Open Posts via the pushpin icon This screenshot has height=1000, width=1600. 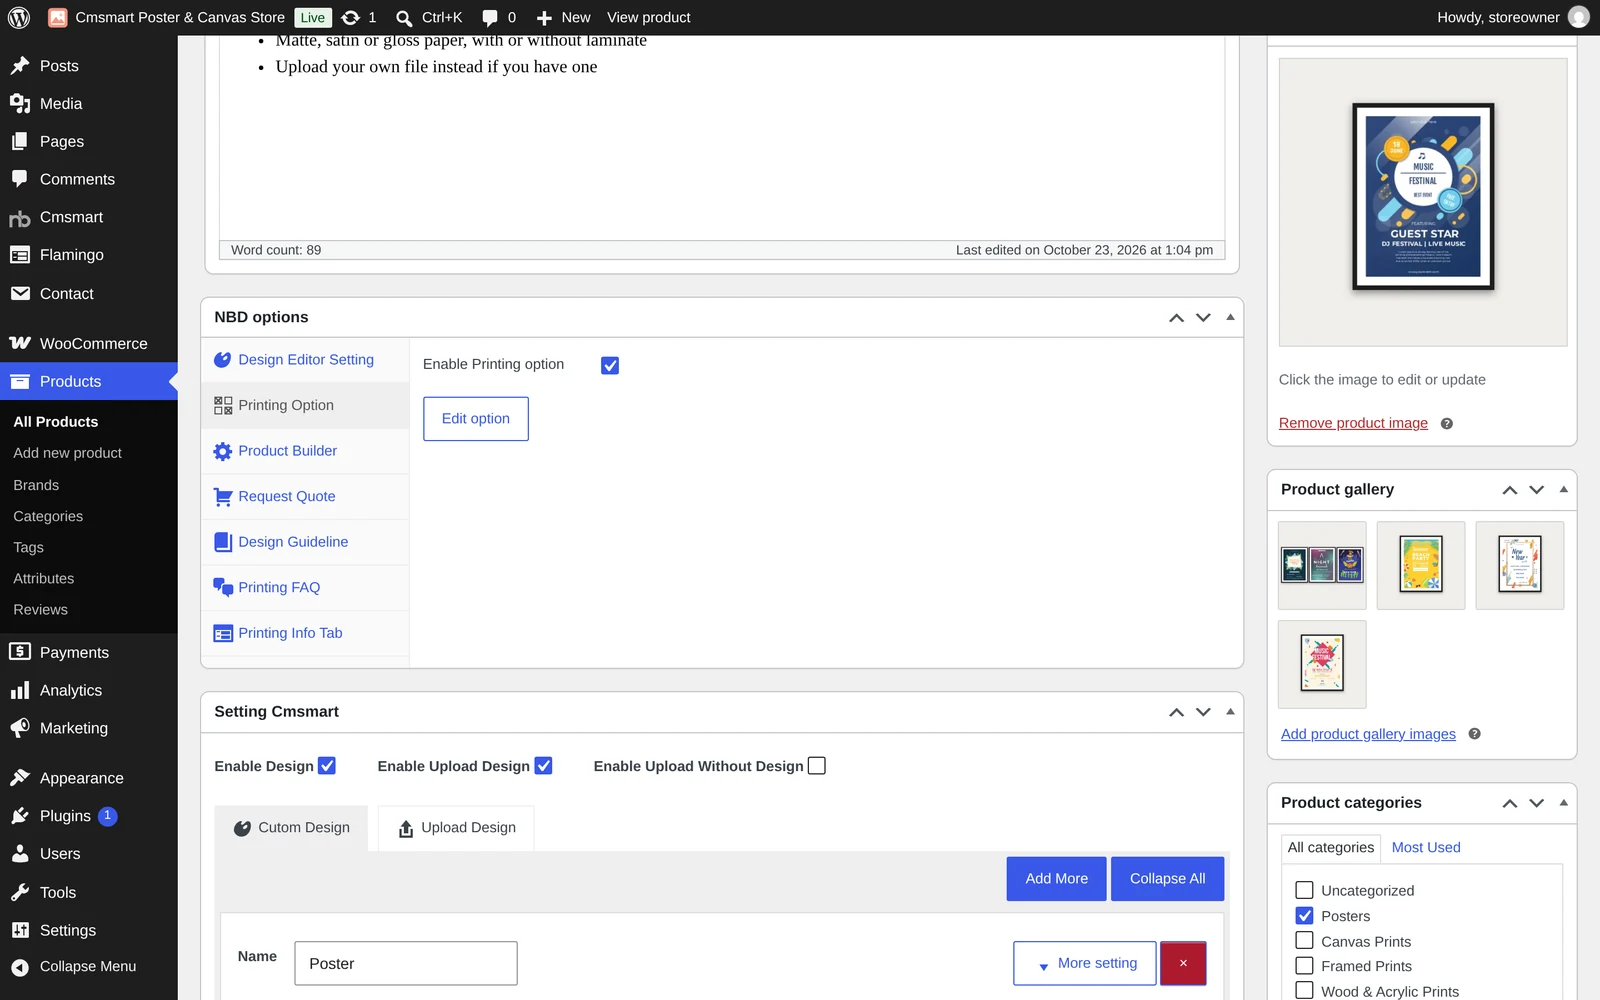coord(20,66)
